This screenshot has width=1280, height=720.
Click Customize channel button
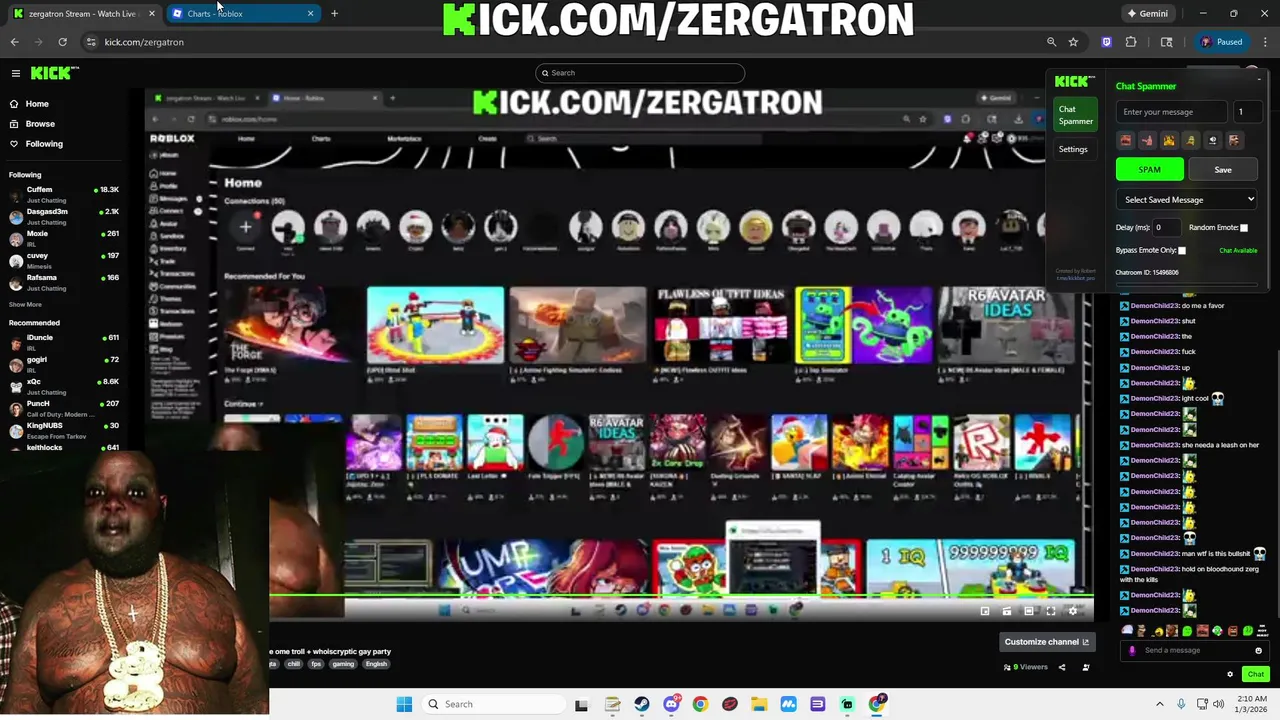(x=1047, y=642)
